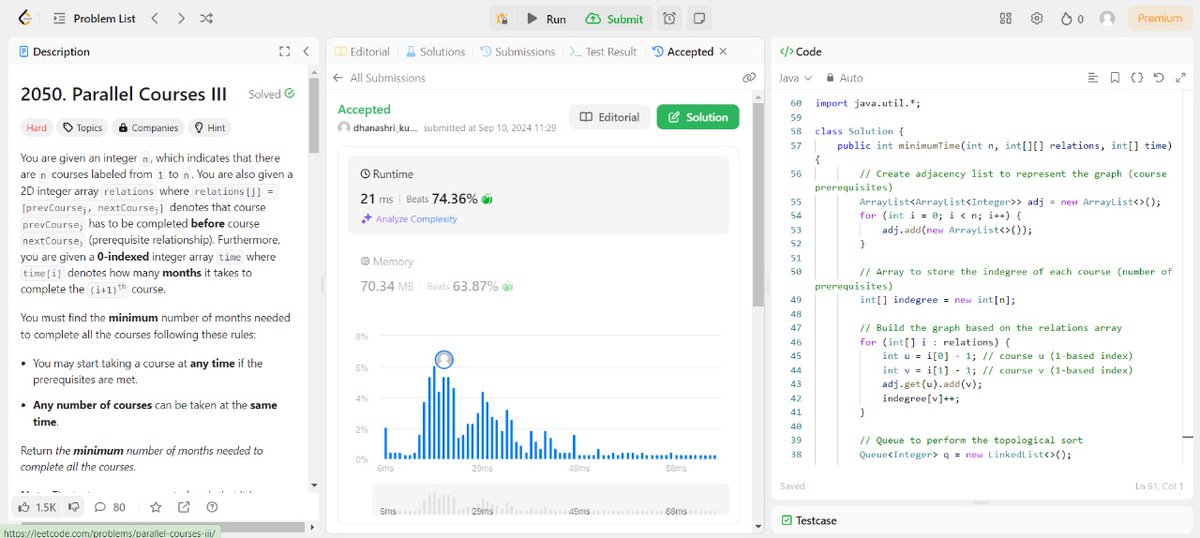The height and width of the screenshot is (538, 1200).
Task: Switch to the Description tab
Action: click(53, 51)
